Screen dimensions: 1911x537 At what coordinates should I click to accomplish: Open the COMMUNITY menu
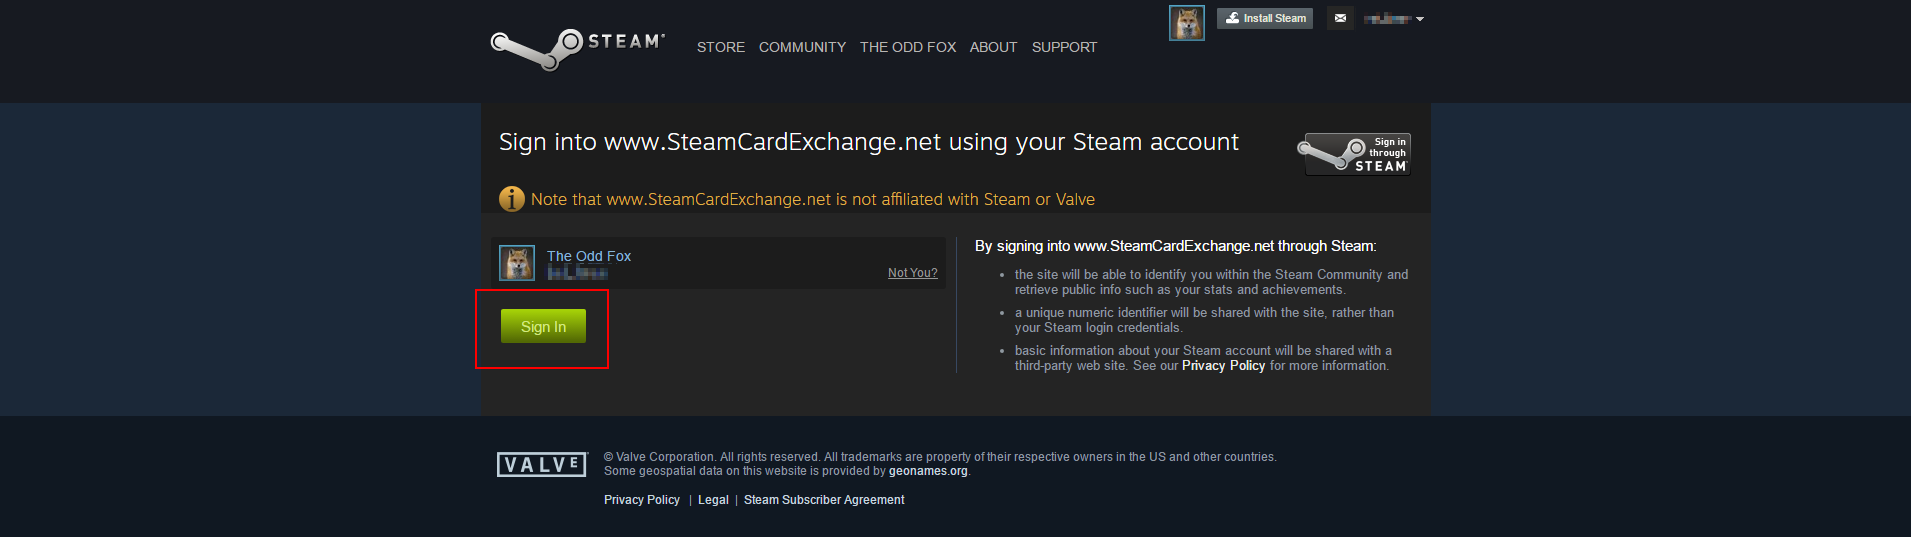(802, 47)
